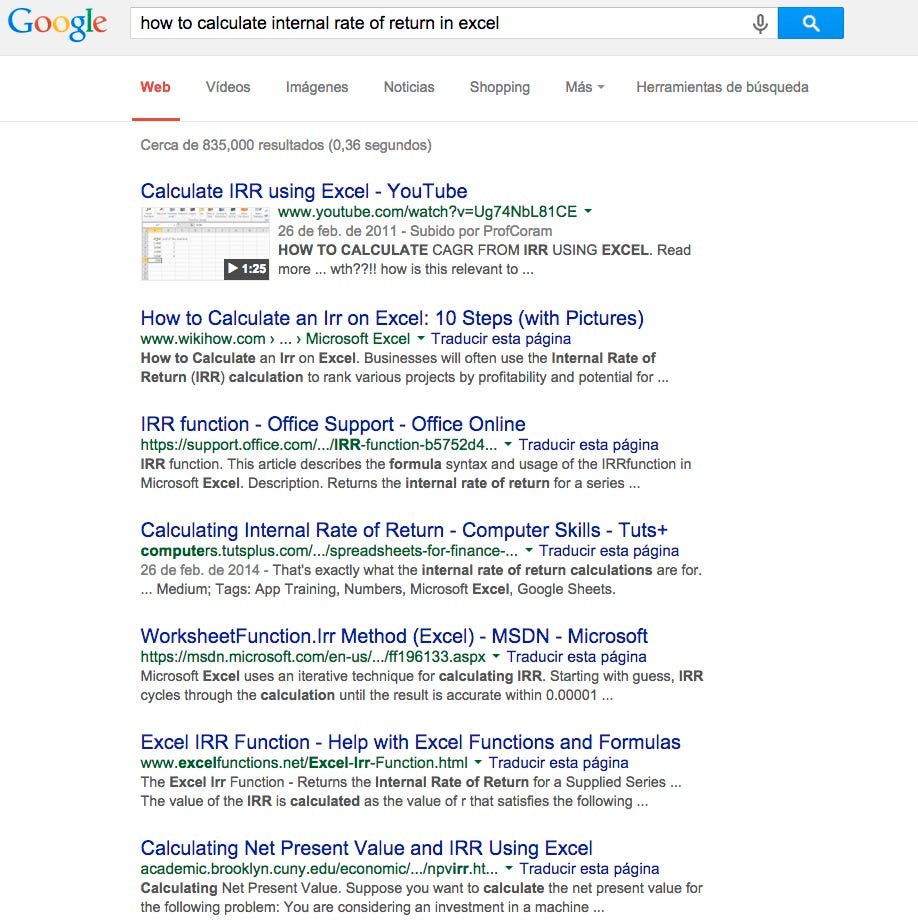918x920 pixels.
Task: Click the computers.tutsplus.com green URL
Action: pyautogui.click(x=329, y=551)
